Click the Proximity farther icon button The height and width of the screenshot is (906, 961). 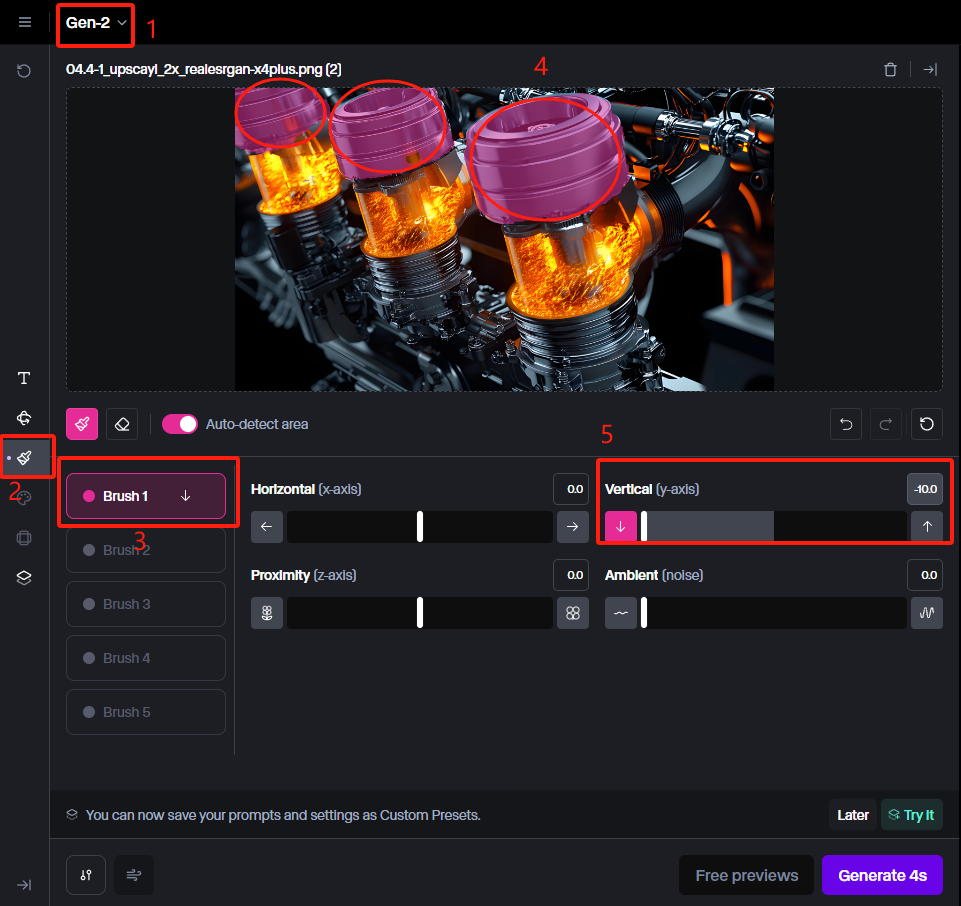pos(267,613)
